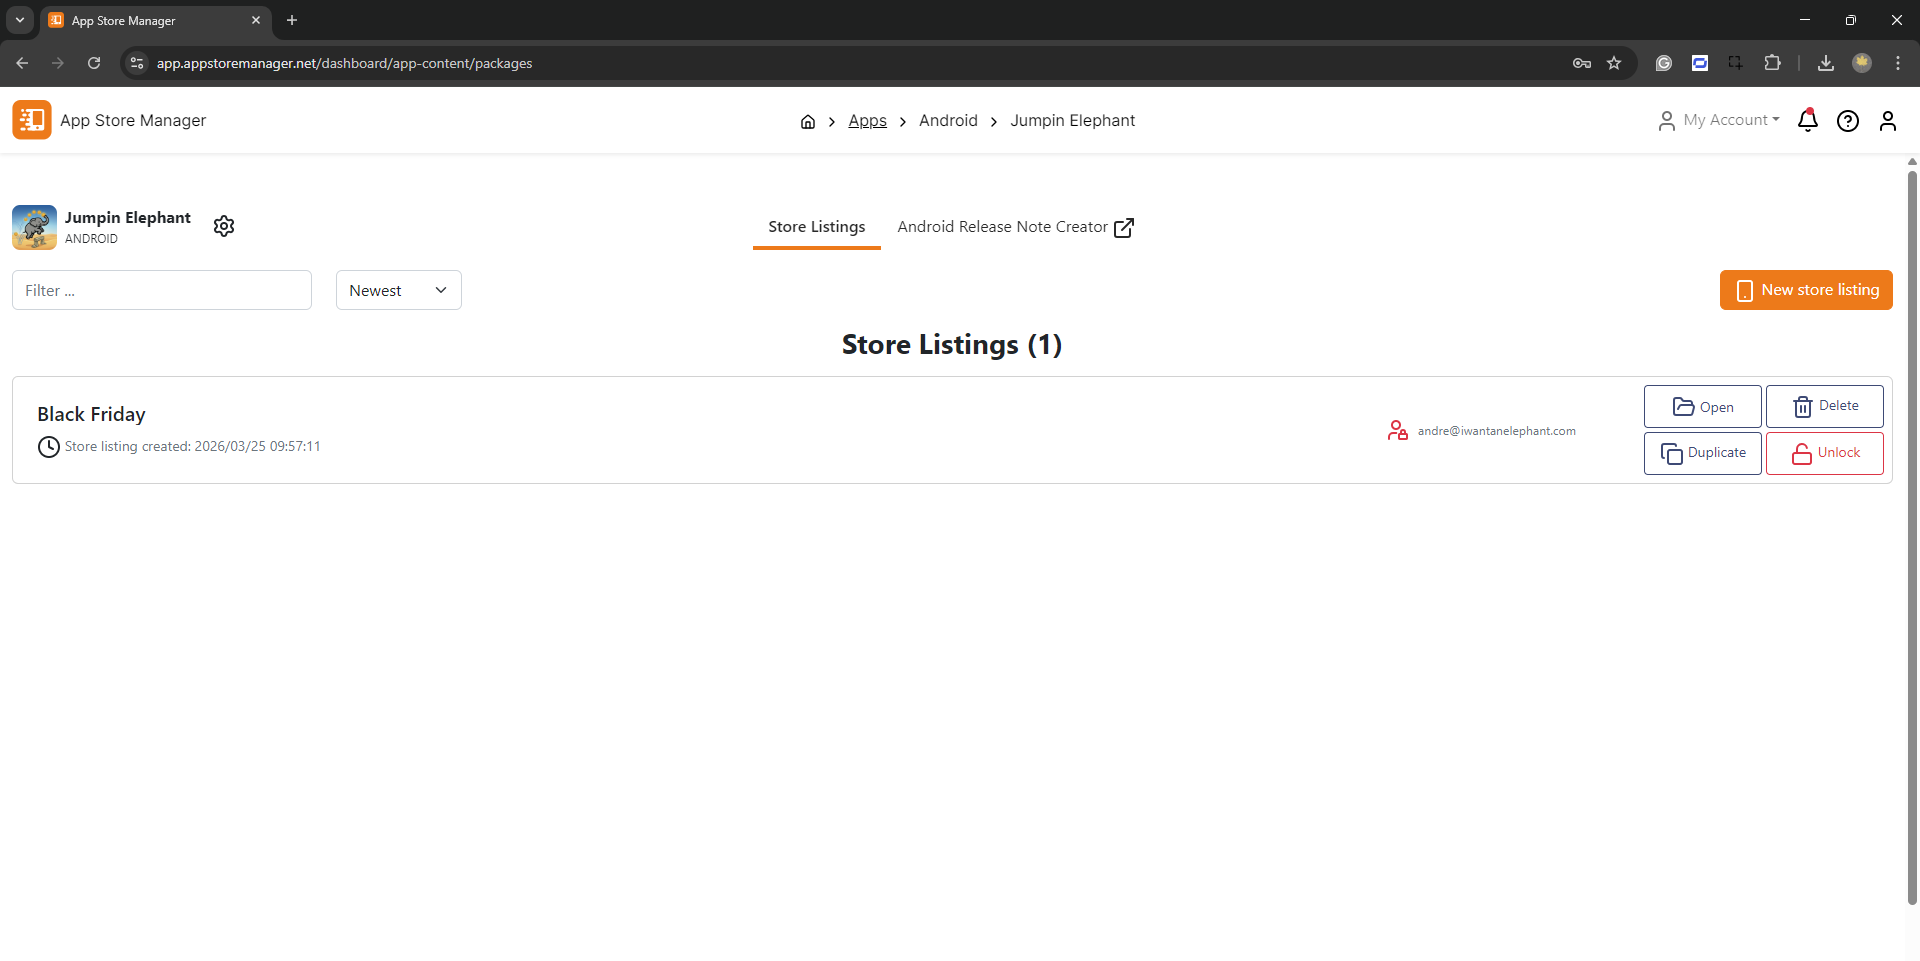Open settings gear for Jumpin Elephant

[x=224, y=226]
